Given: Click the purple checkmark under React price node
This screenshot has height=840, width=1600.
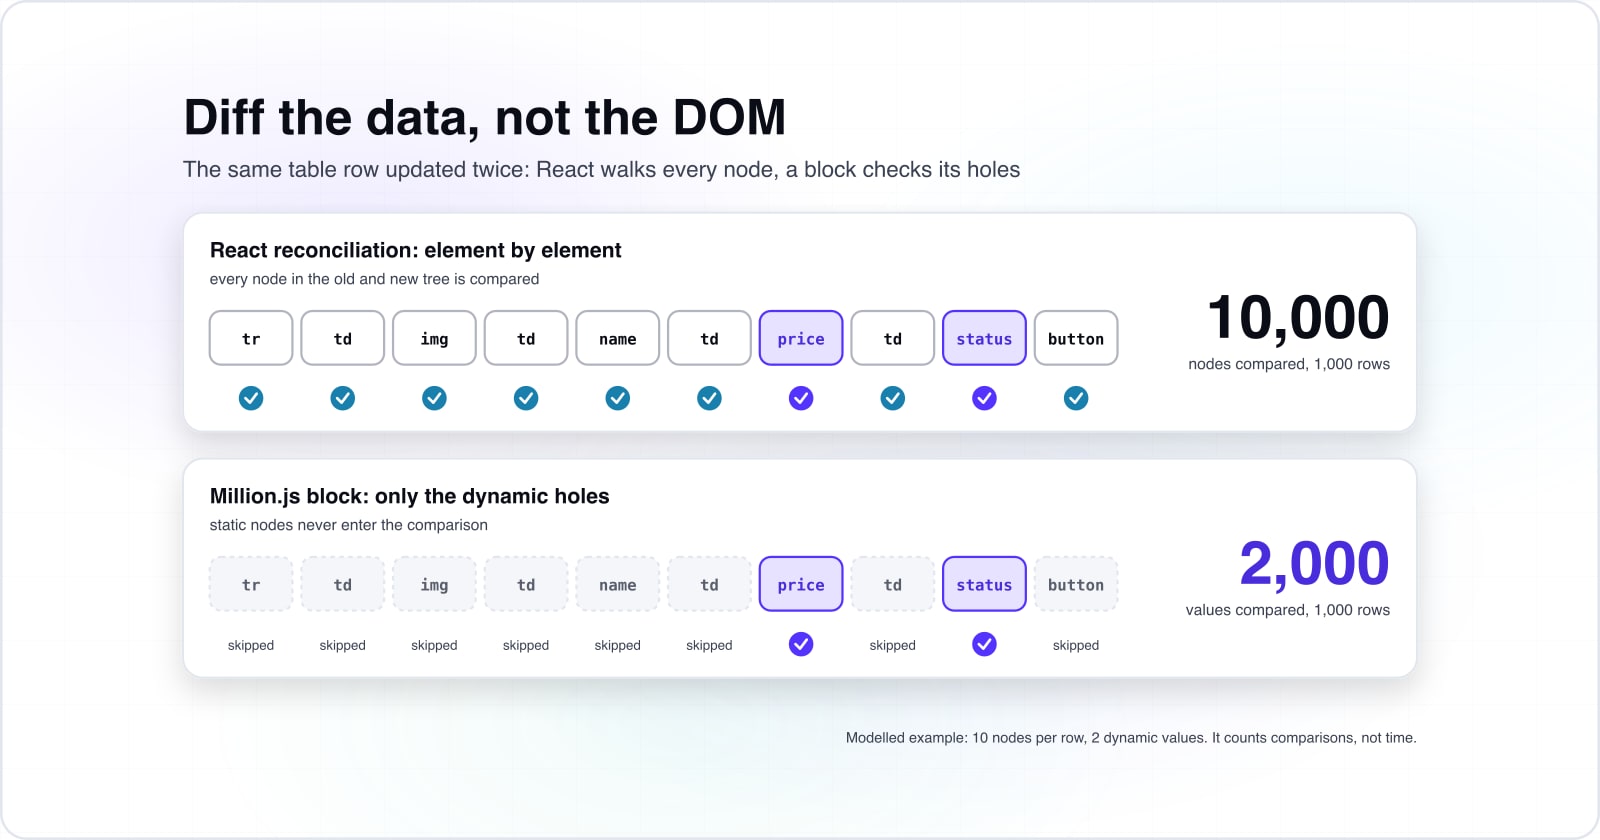Looking at the screenshot, I should tap(801, 398).
